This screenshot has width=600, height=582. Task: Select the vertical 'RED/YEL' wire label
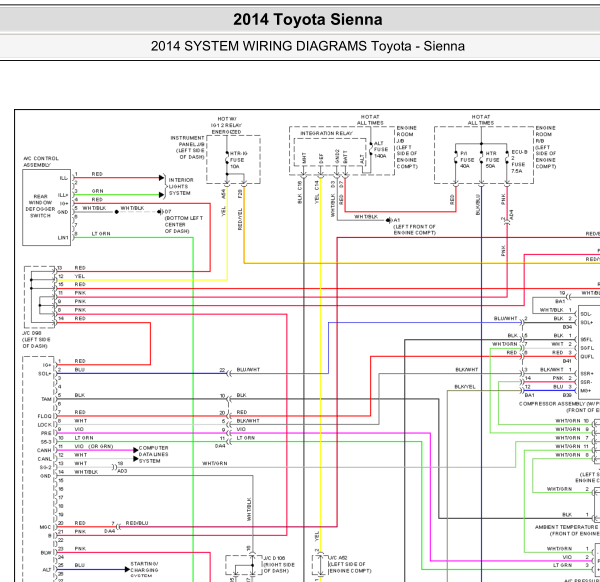240,219
